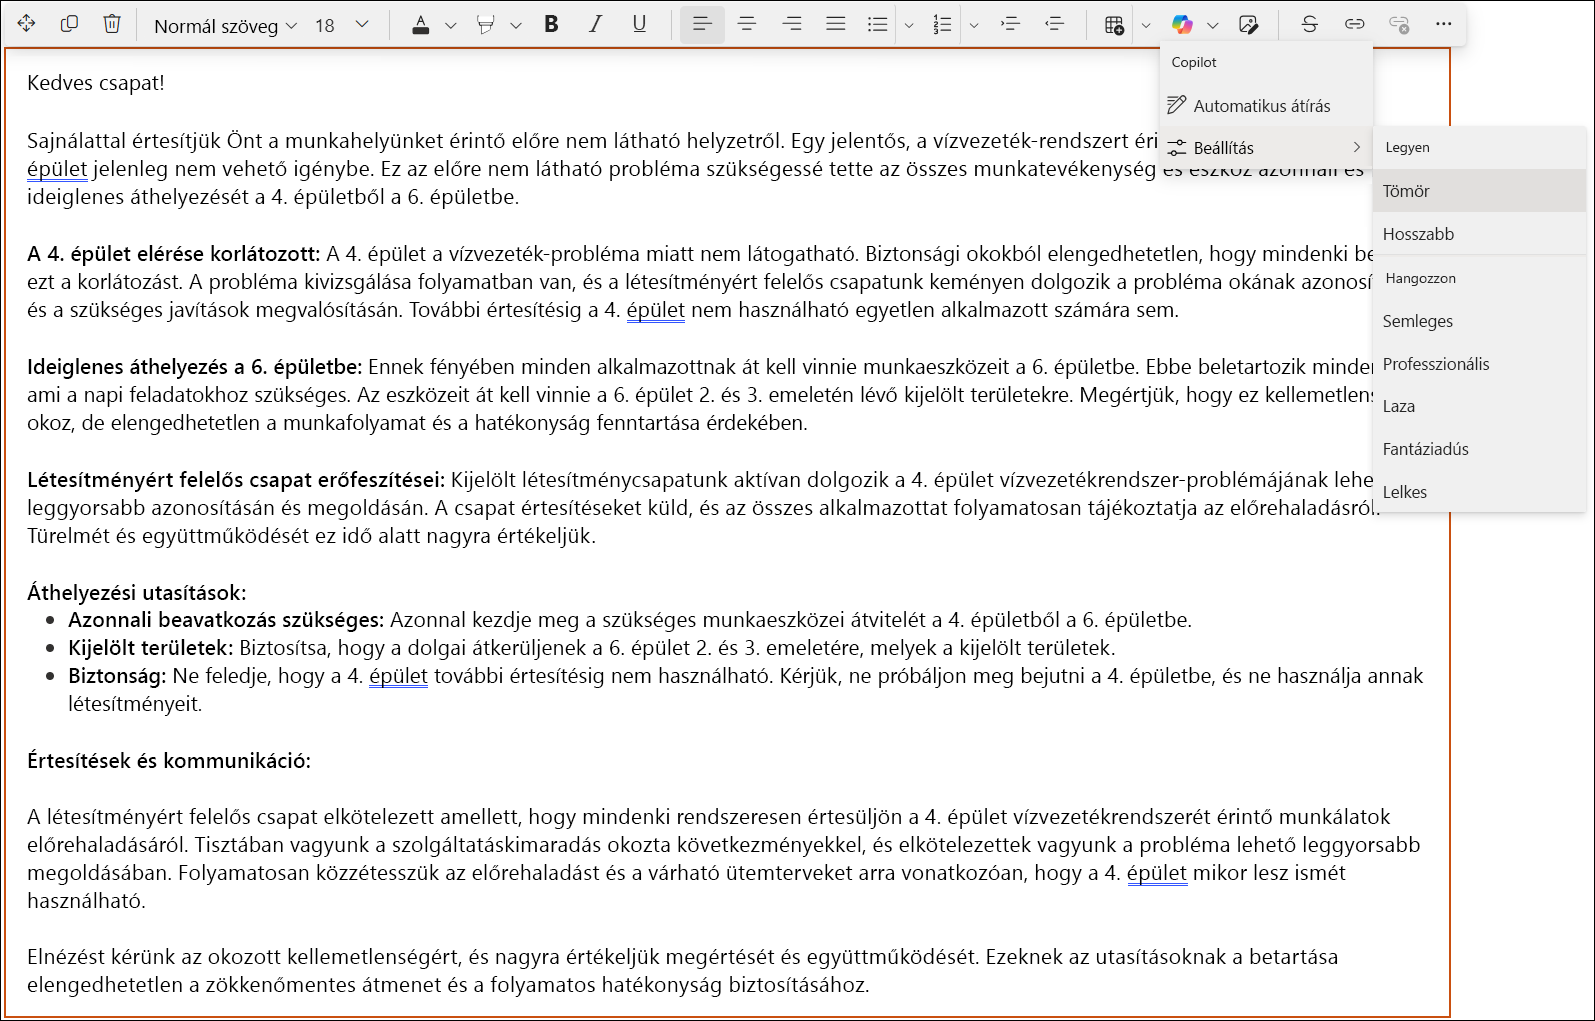Image resolution: width=1595 pixels, height=1021 pixels.
Task: Toggle strikethrough formatting
Action: click(1309, 24)
